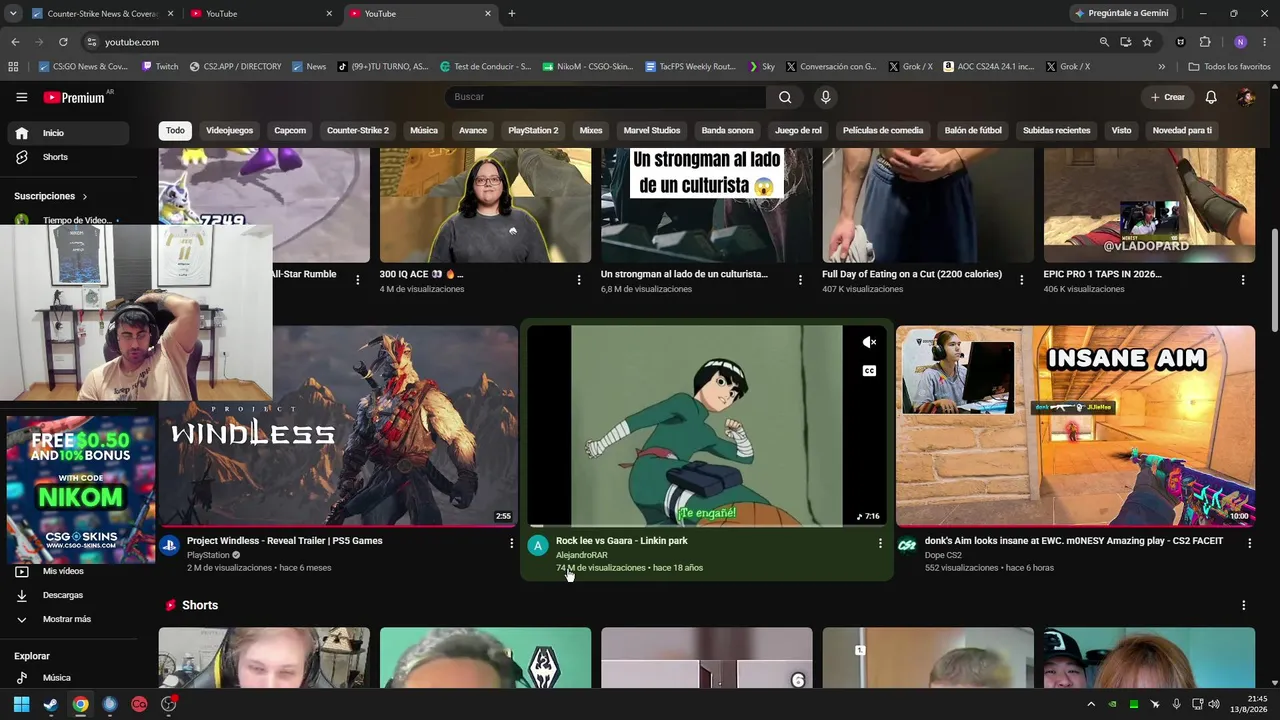Open the CS2.APP / DIRECTORY bookmark
The image size is (1280, 720).
235,67
